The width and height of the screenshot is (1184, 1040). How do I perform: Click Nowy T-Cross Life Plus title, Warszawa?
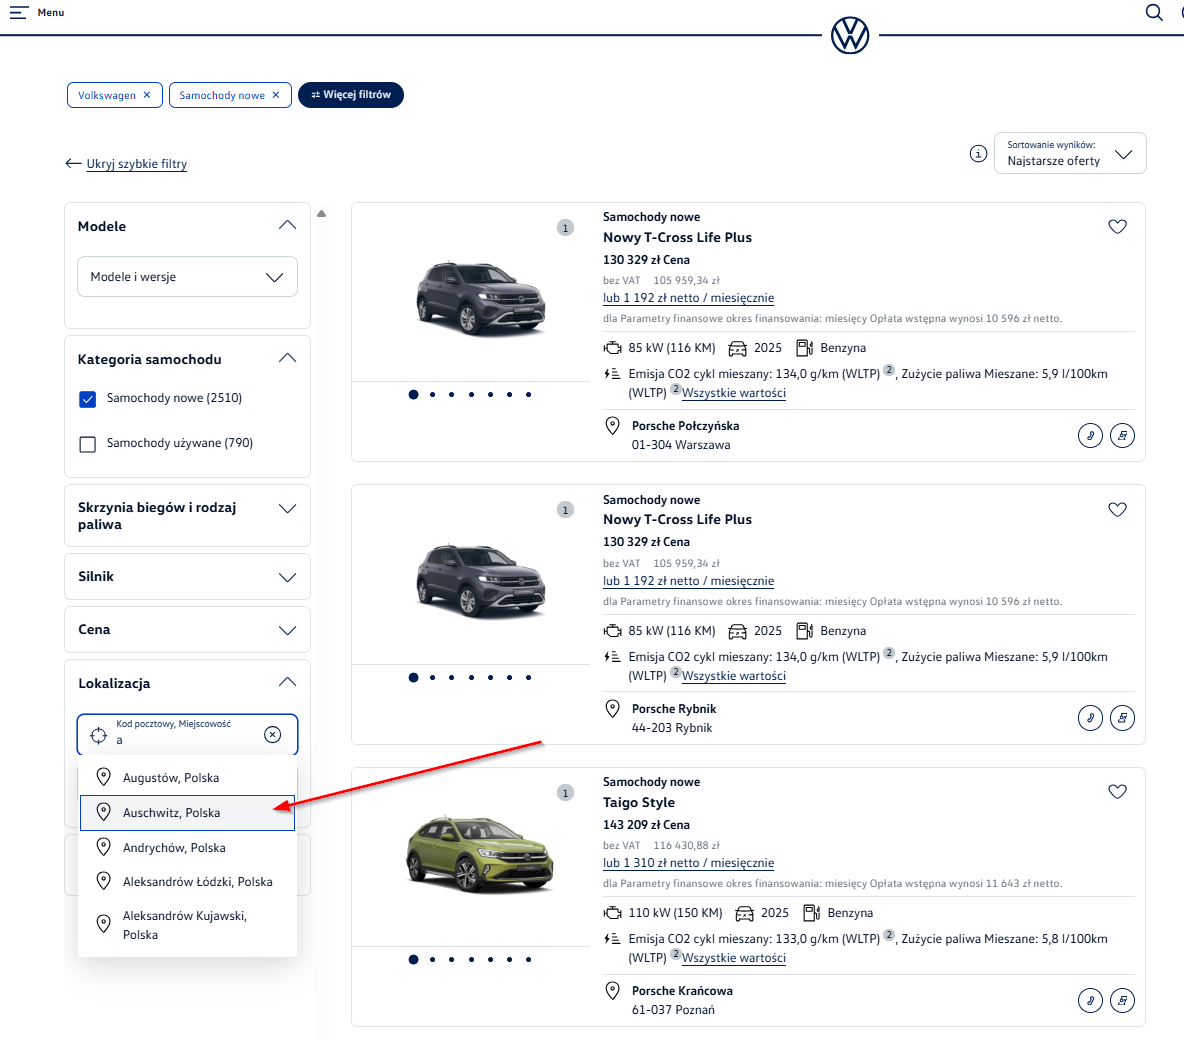[677, 237]
